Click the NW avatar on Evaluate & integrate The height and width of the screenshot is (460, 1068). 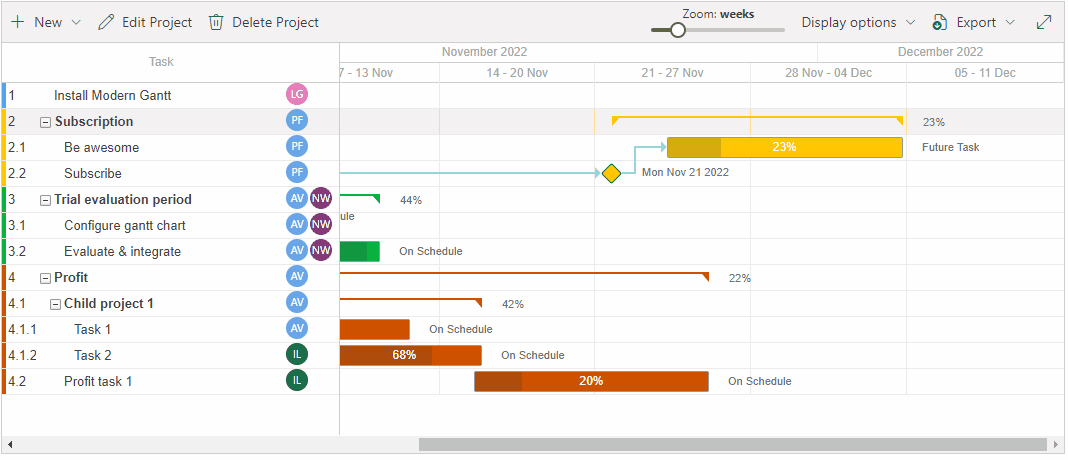[x=321, y=251]
